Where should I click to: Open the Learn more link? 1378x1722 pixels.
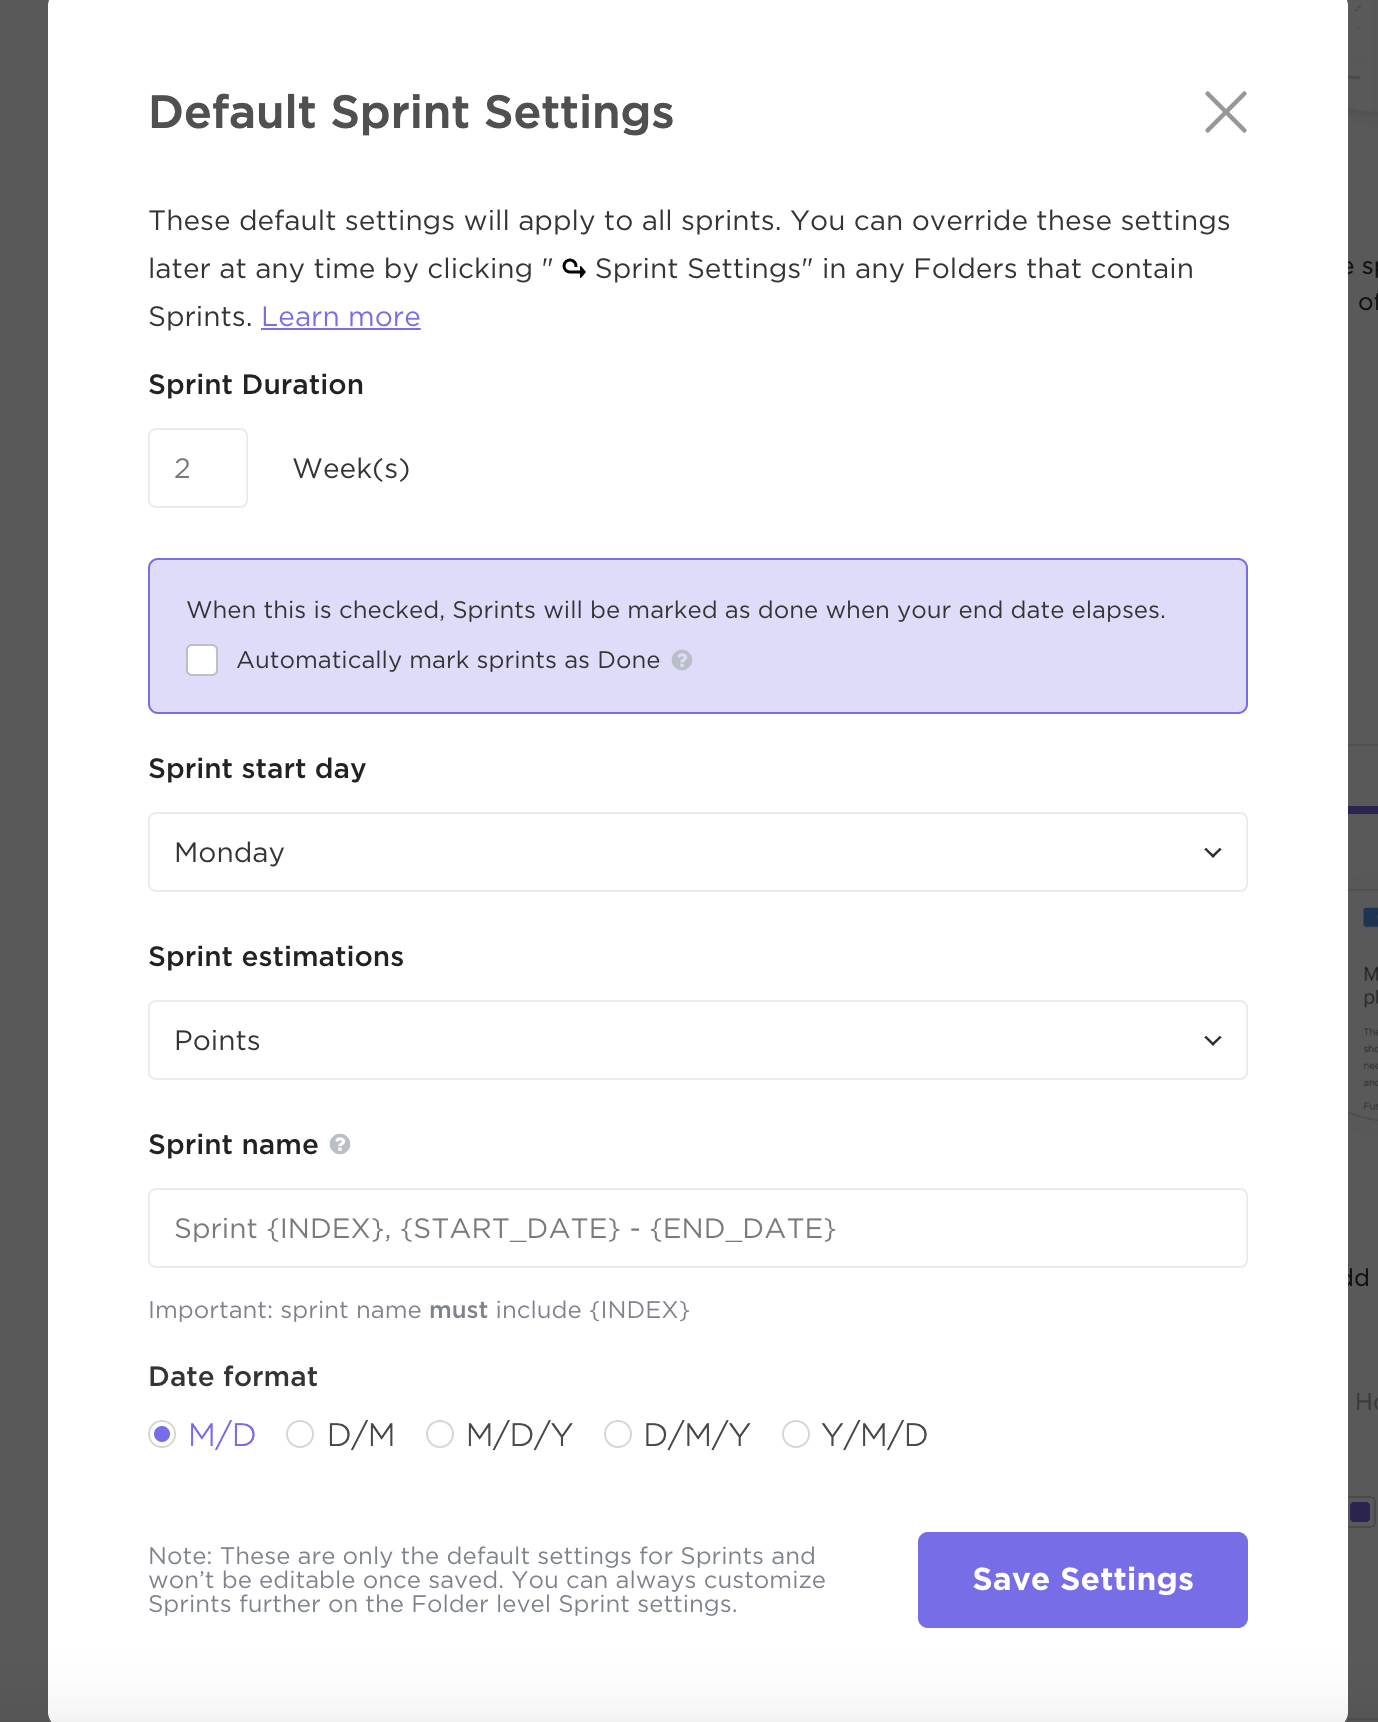coord(340,317)
